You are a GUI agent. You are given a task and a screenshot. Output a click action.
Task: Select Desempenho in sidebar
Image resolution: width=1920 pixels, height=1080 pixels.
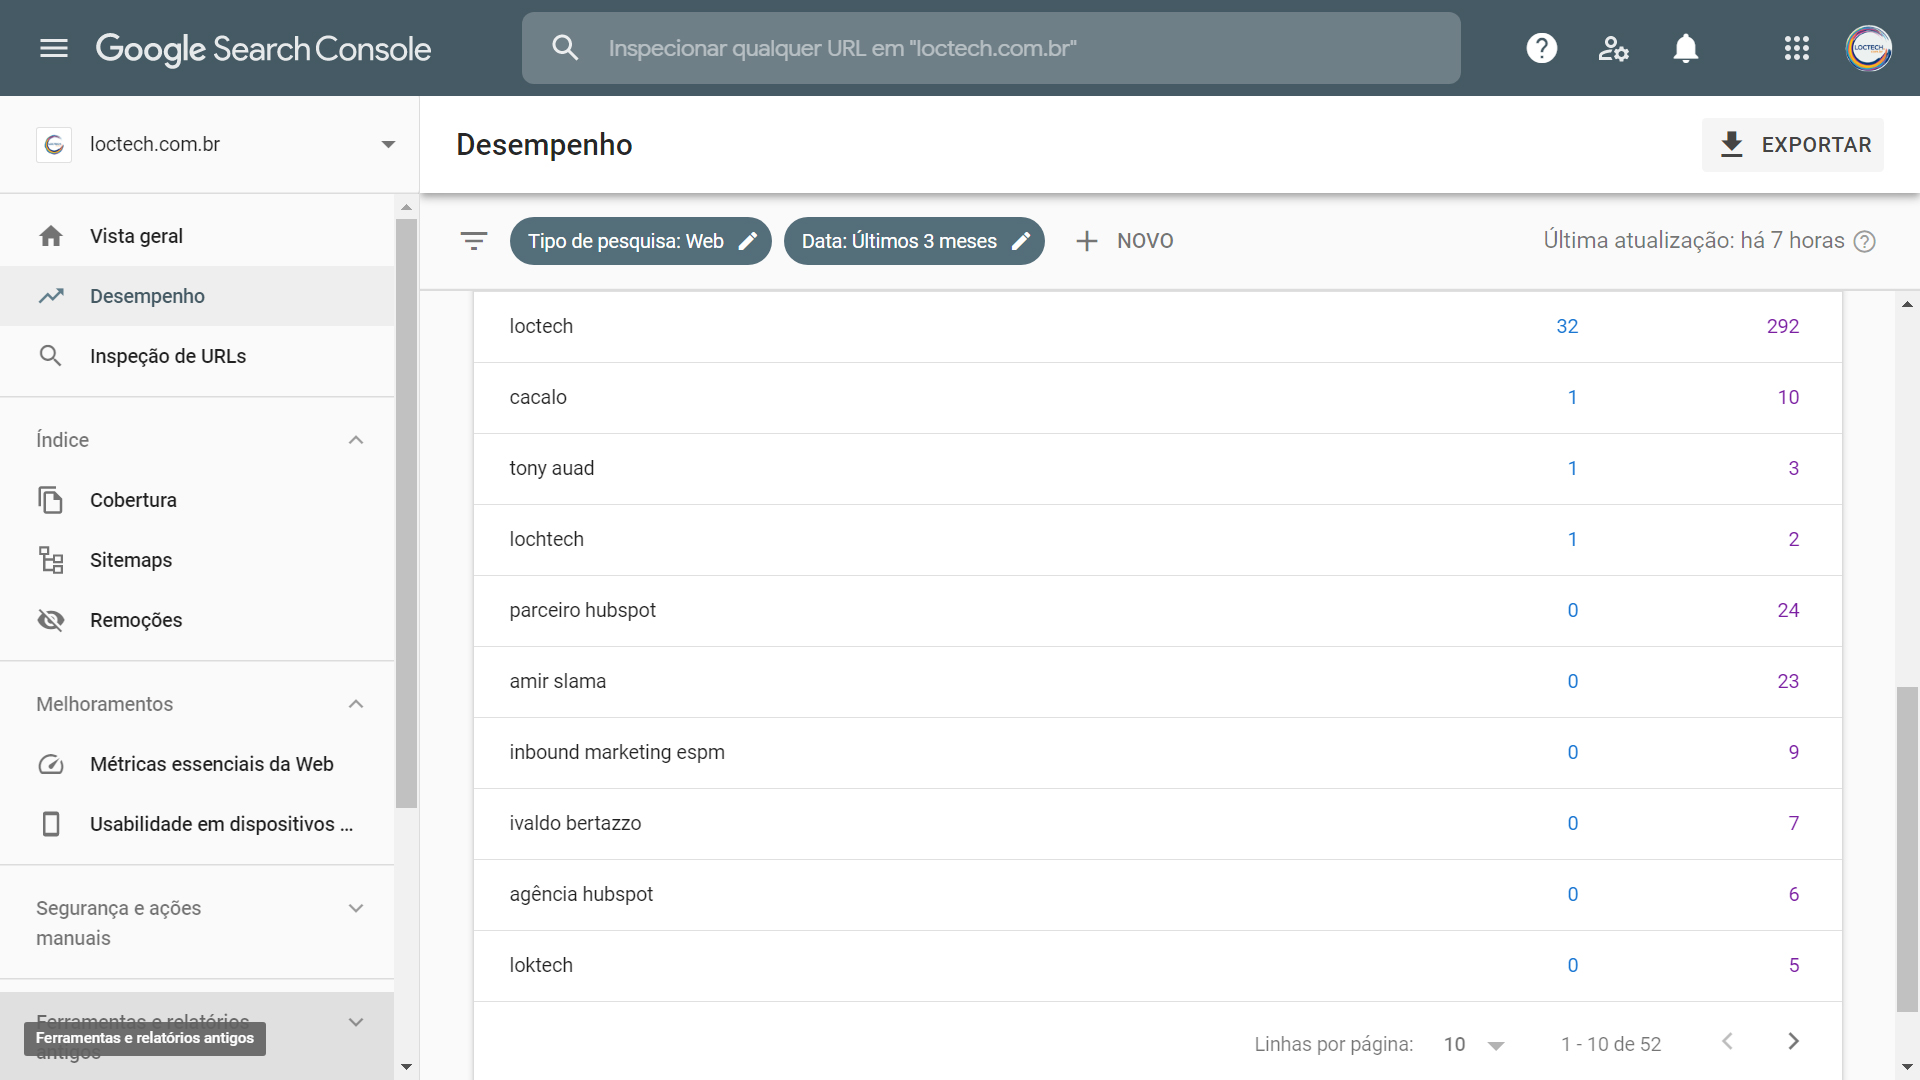pyautogui.click(x=197, y=296)
